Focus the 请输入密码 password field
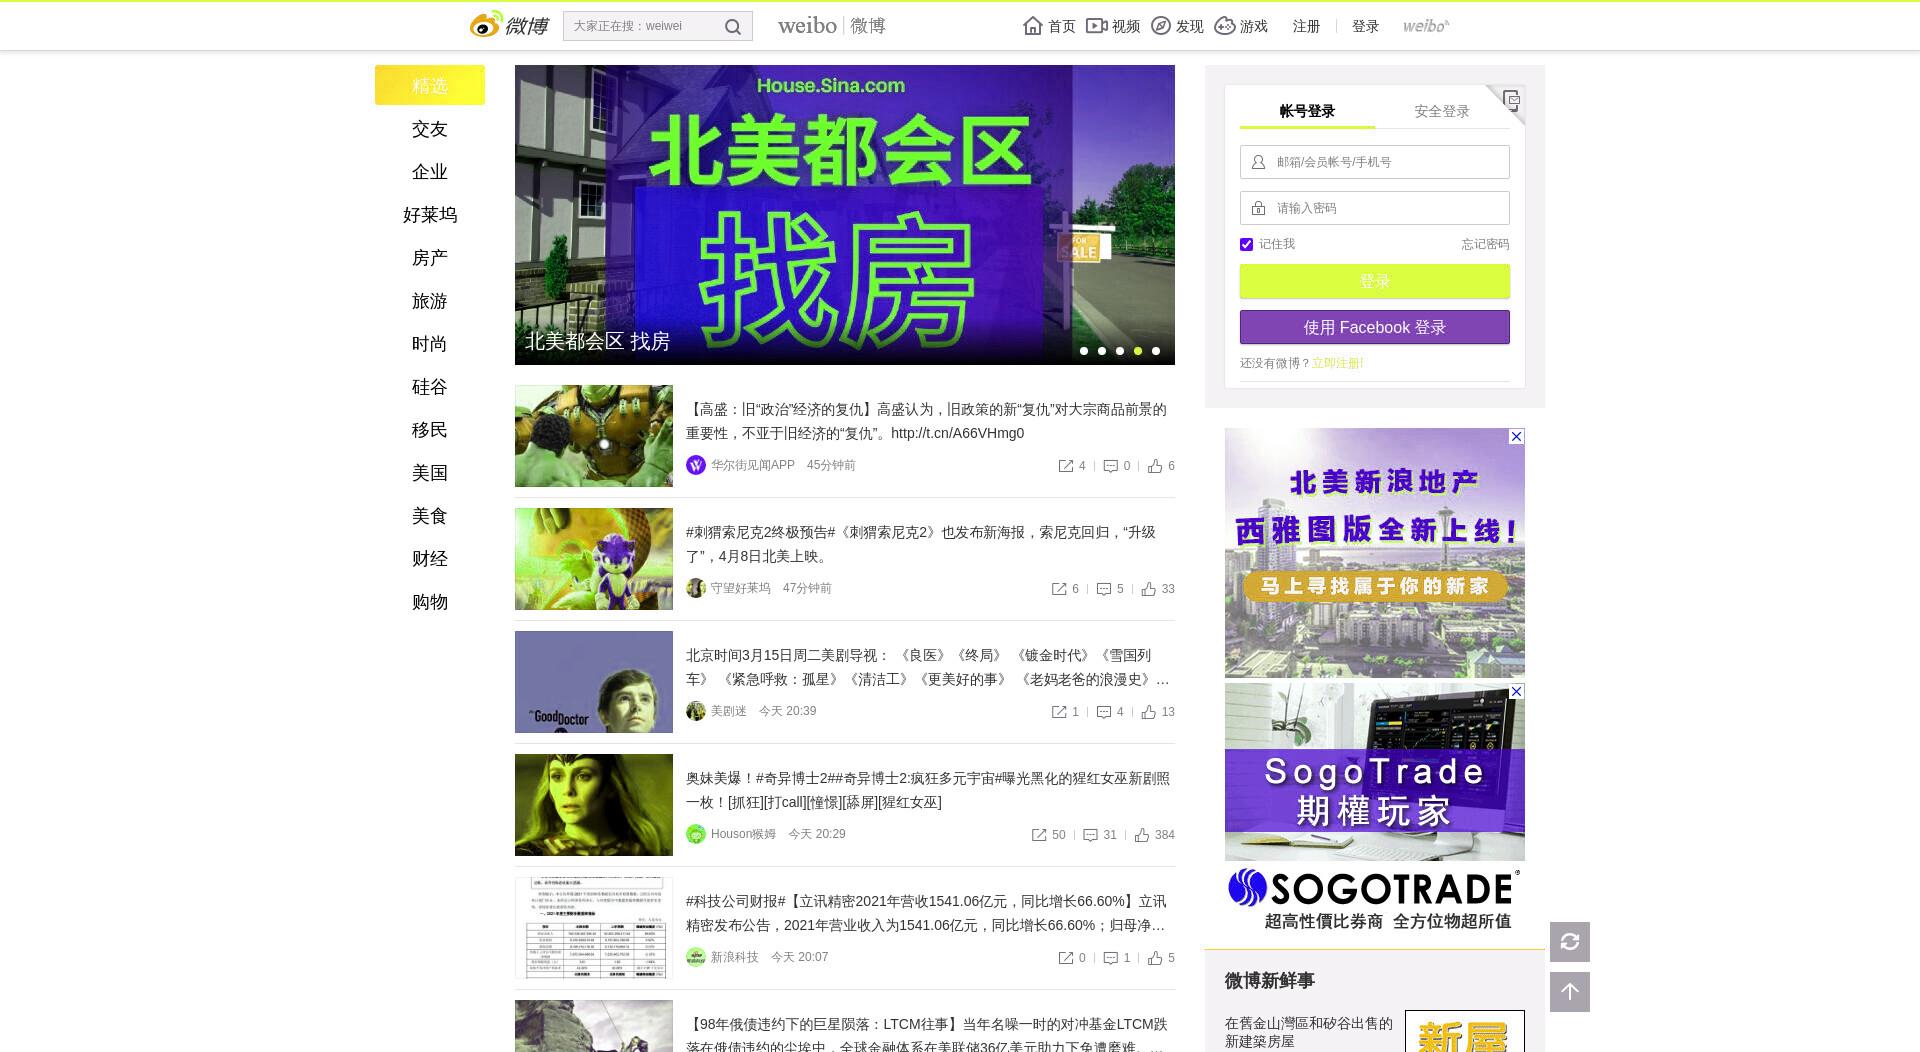The width and height of the screenshot is (1920, 1052). pyautogui.click(x=1375, y=208)
